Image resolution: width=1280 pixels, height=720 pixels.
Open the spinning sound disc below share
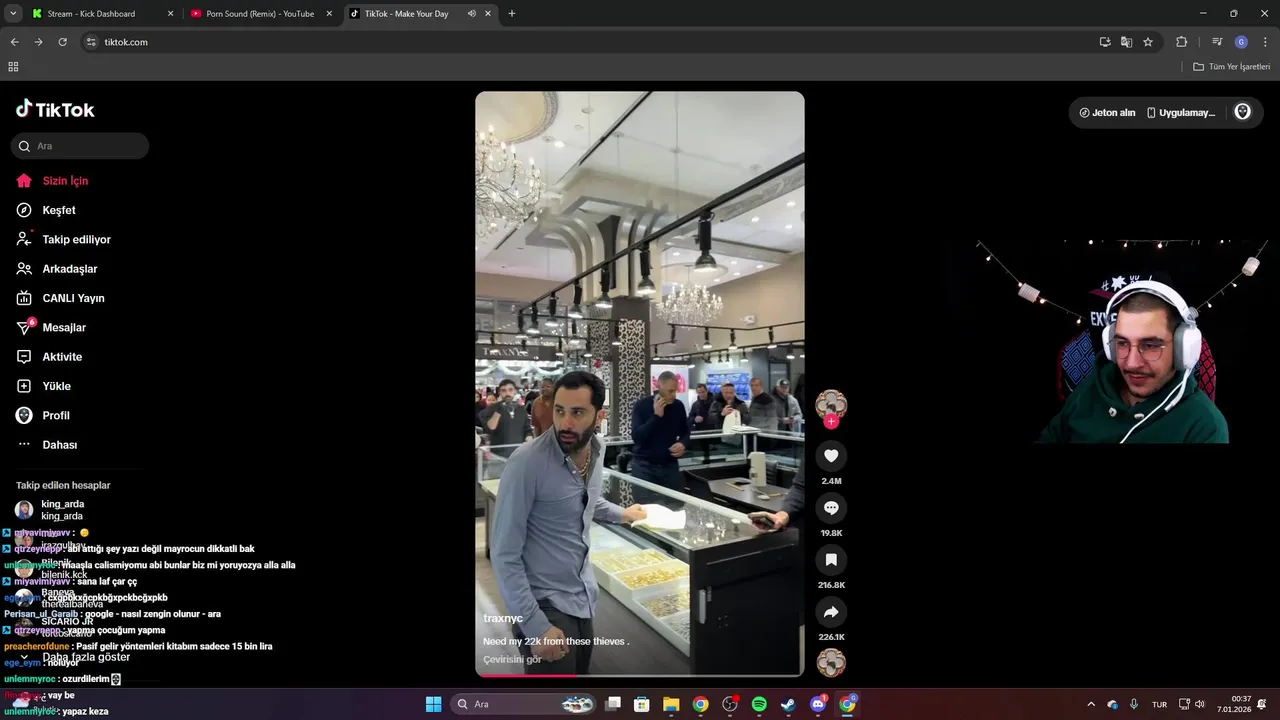coord(831,662)
